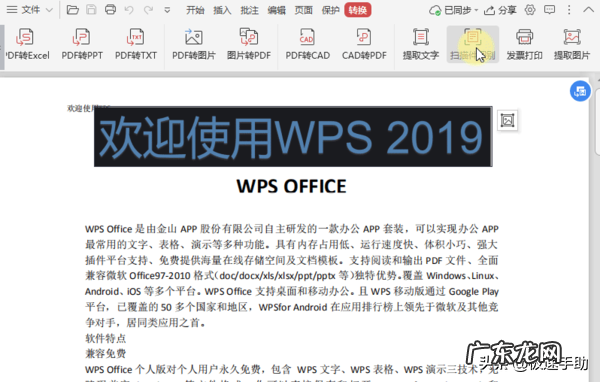
Task: Open the settings gear icon
Action: tap(530, 10)
